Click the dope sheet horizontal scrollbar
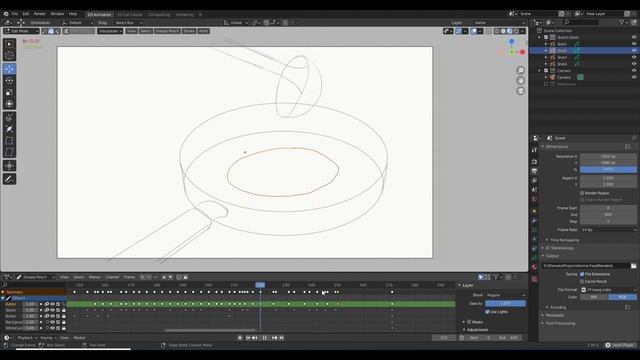The image size is (640, 360). [x=210, y=331]
